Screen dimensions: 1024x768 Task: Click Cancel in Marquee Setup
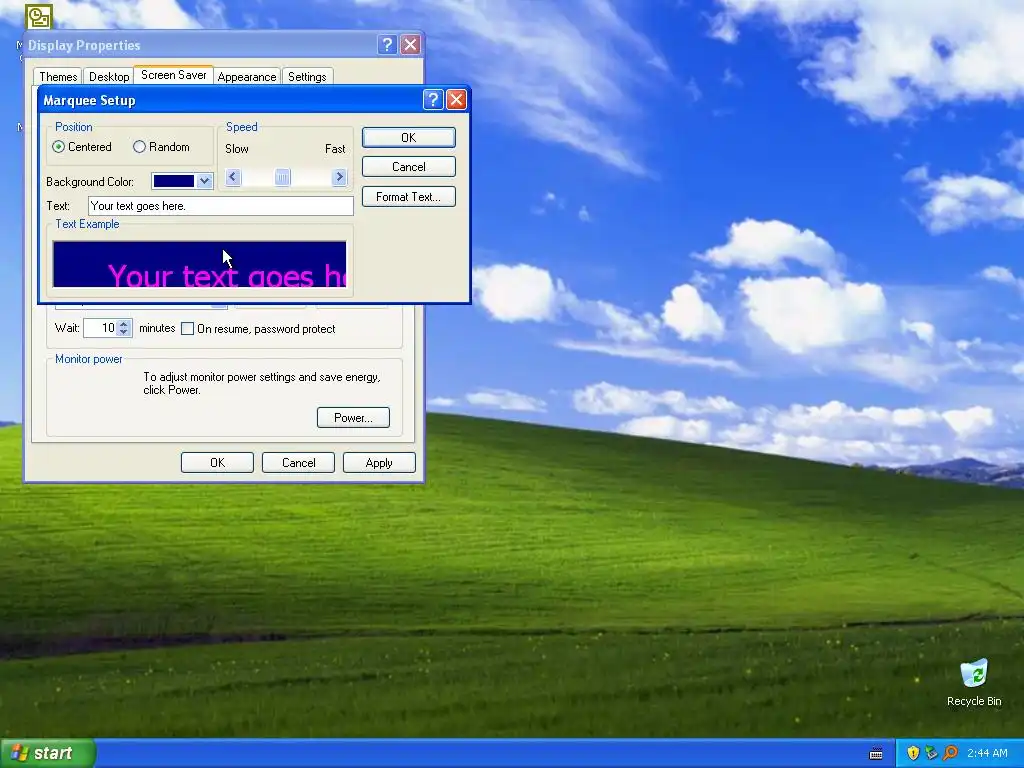coord(409,167)
